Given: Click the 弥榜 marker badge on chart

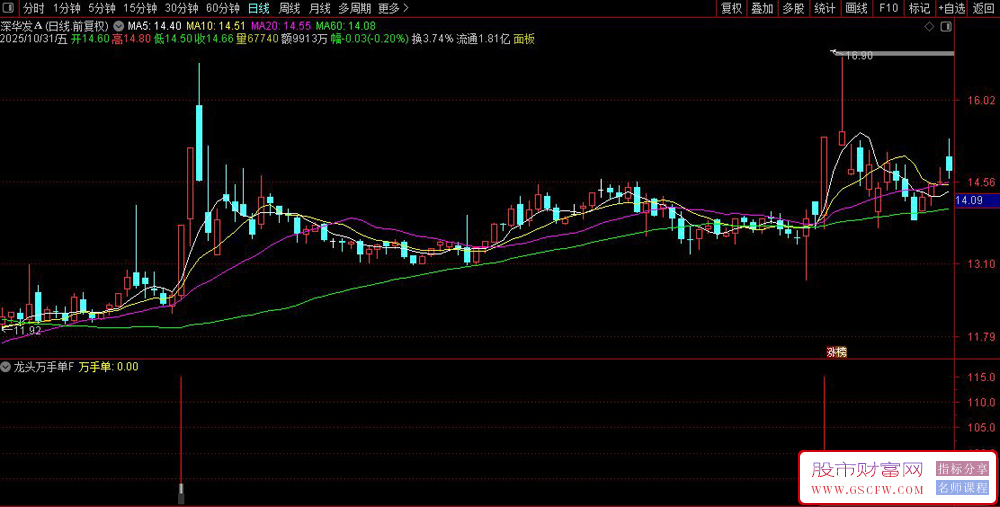Looking at the screenshot, I should [836, 351].
